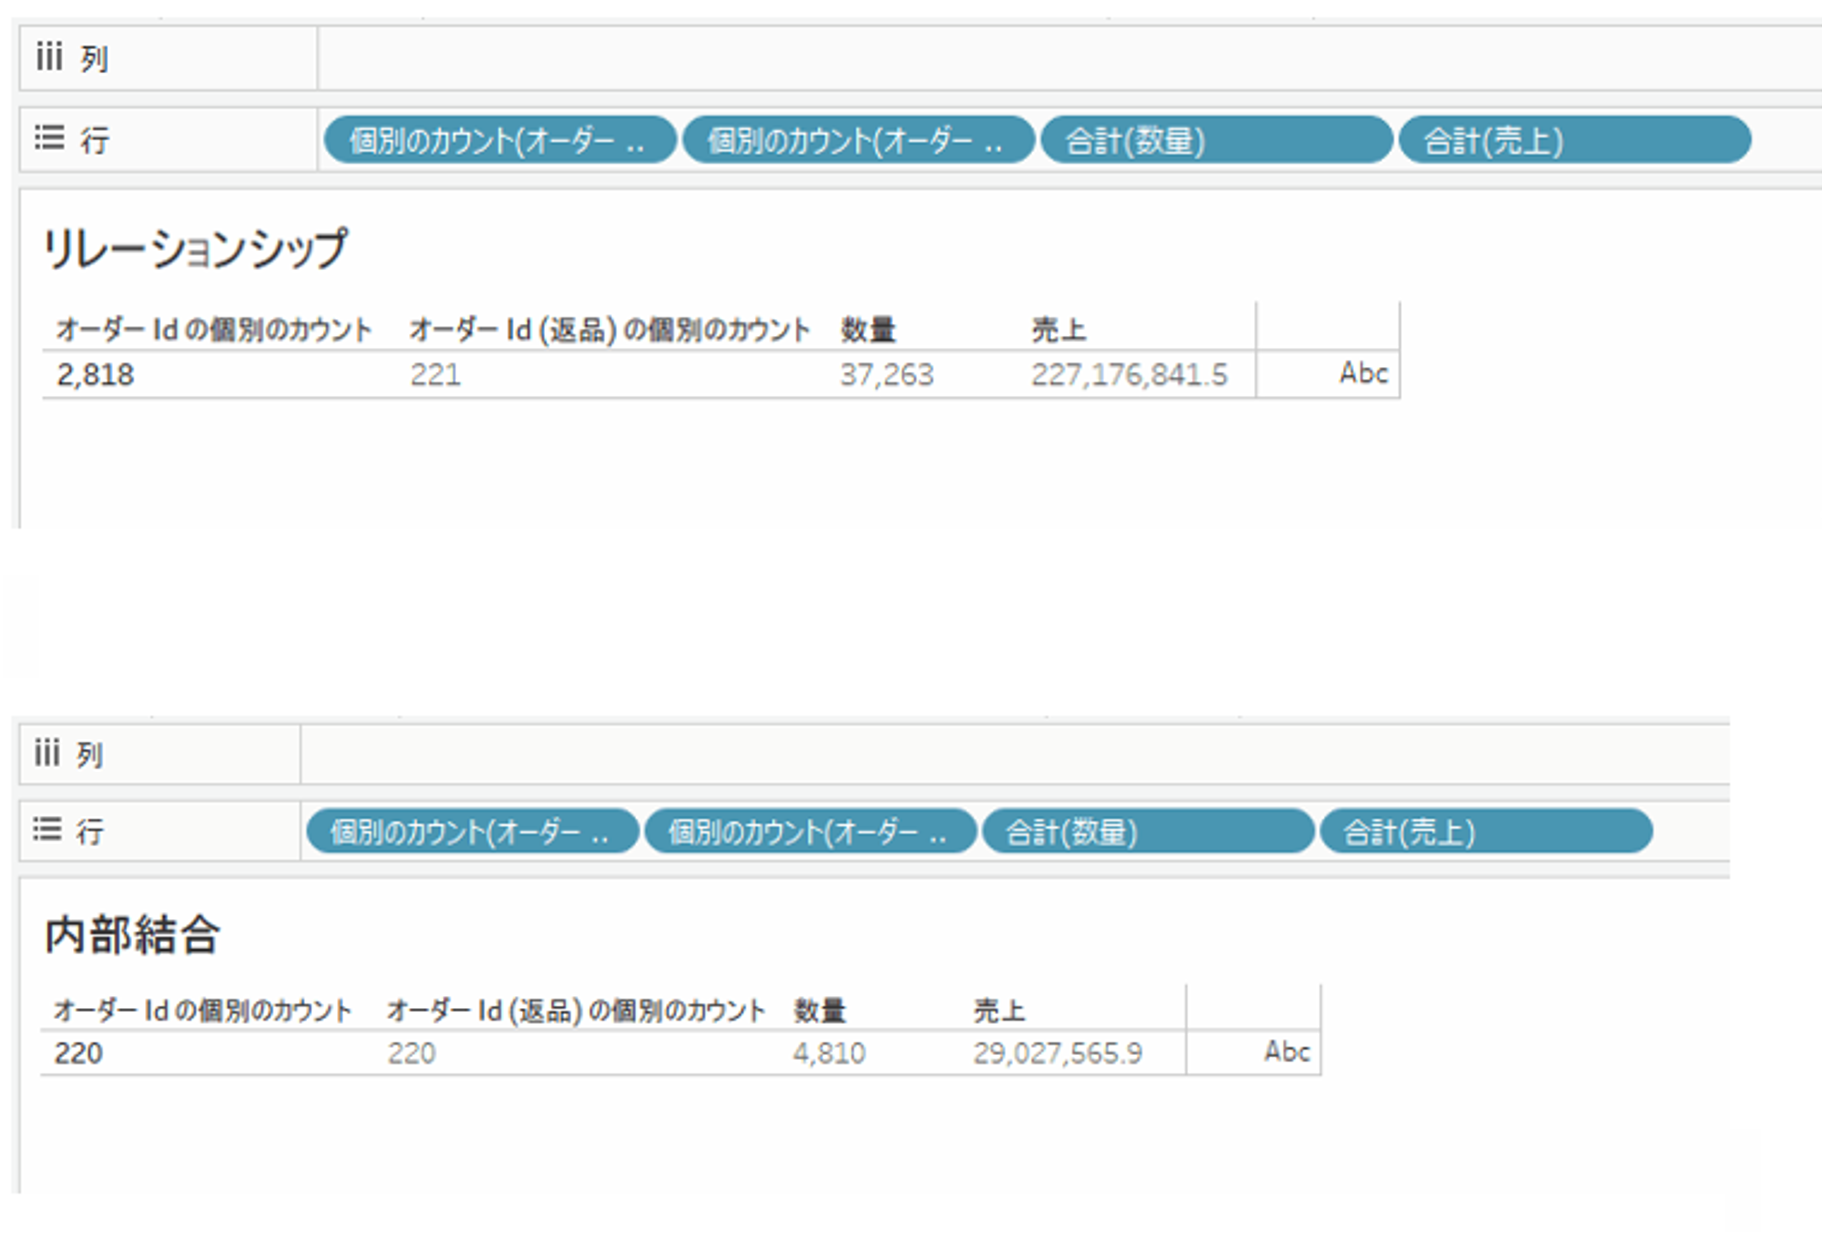Click the 220 value under オーダー Id (返品)
The image size is (1822, 1243).
coord(411,1053)
